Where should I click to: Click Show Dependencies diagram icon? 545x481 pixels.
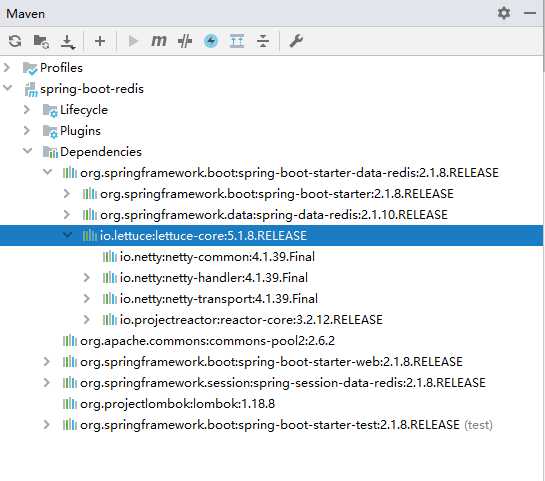coord(237,41)
